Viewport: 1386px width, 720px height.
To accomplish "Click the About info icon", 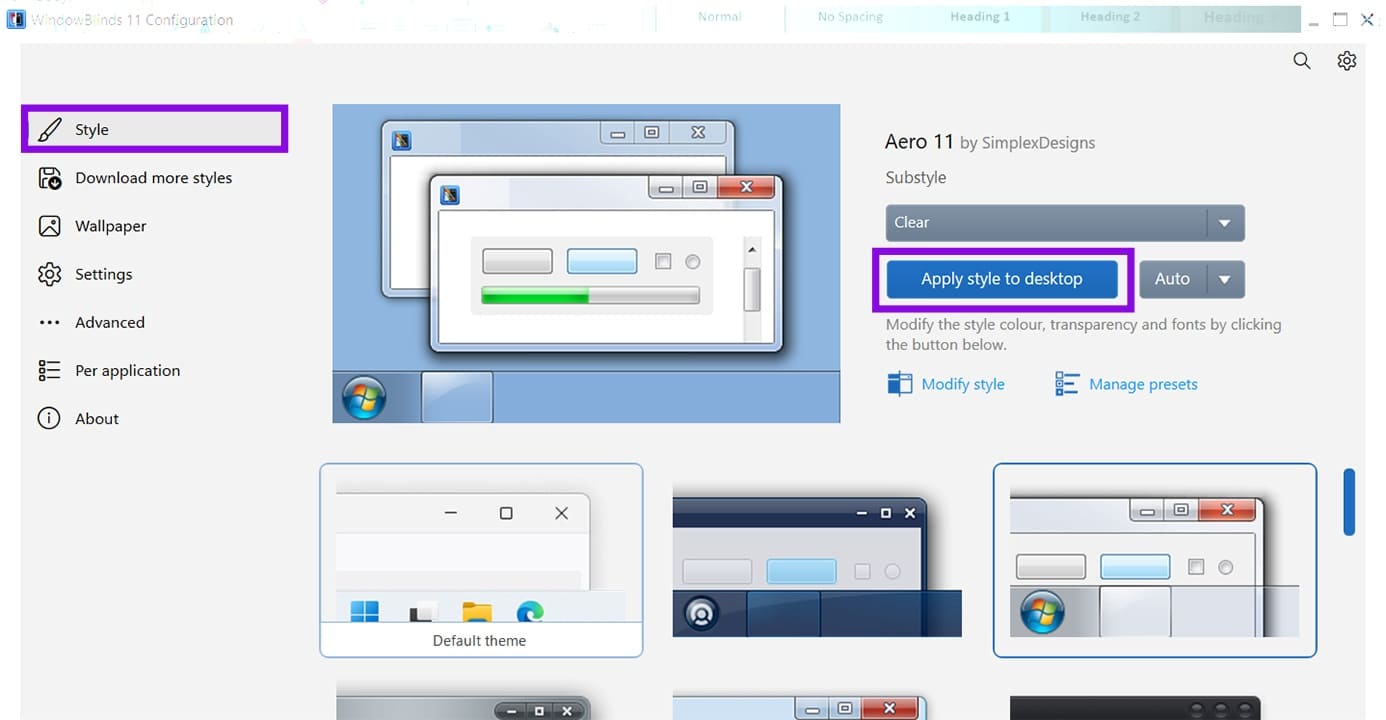I will coord(49,418).
